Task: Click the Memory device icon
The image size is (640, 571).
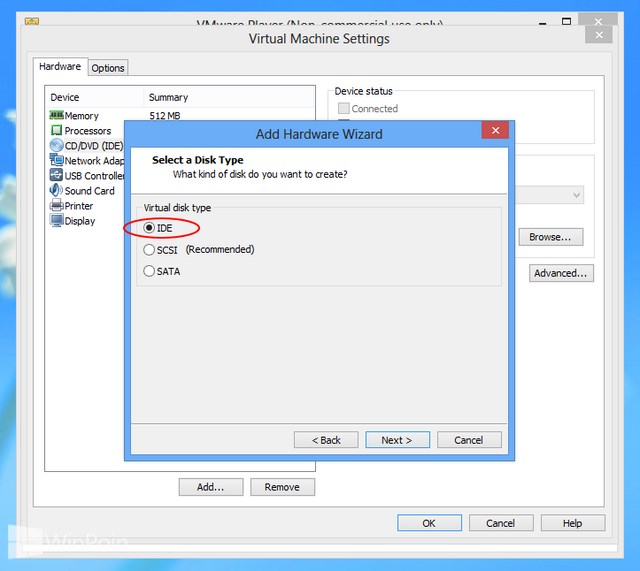Action: click(56, 115)
